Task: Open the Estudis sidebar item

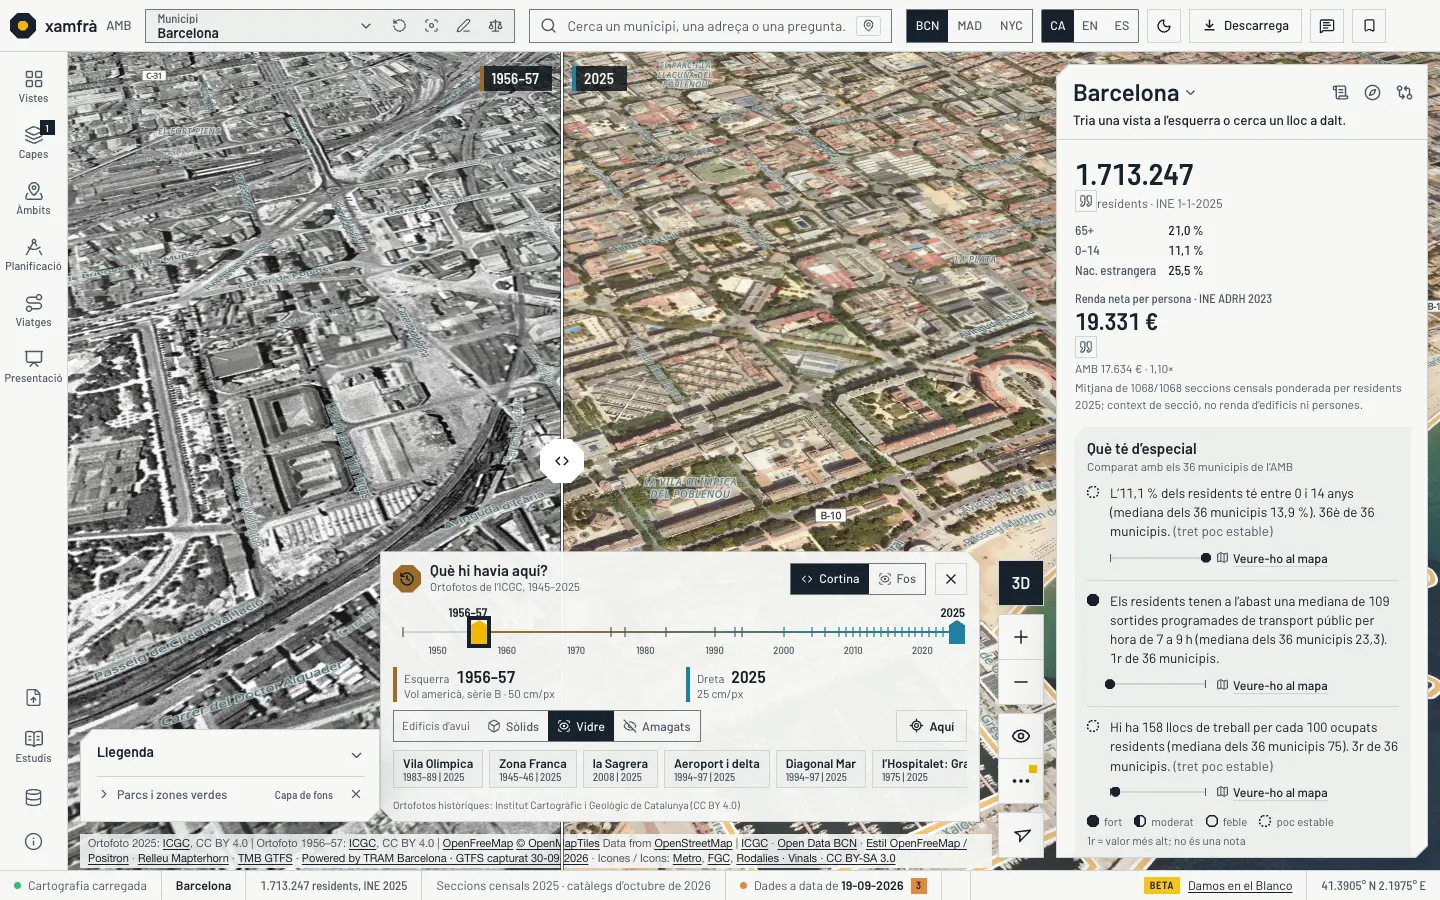Action: tap(33, 746)
